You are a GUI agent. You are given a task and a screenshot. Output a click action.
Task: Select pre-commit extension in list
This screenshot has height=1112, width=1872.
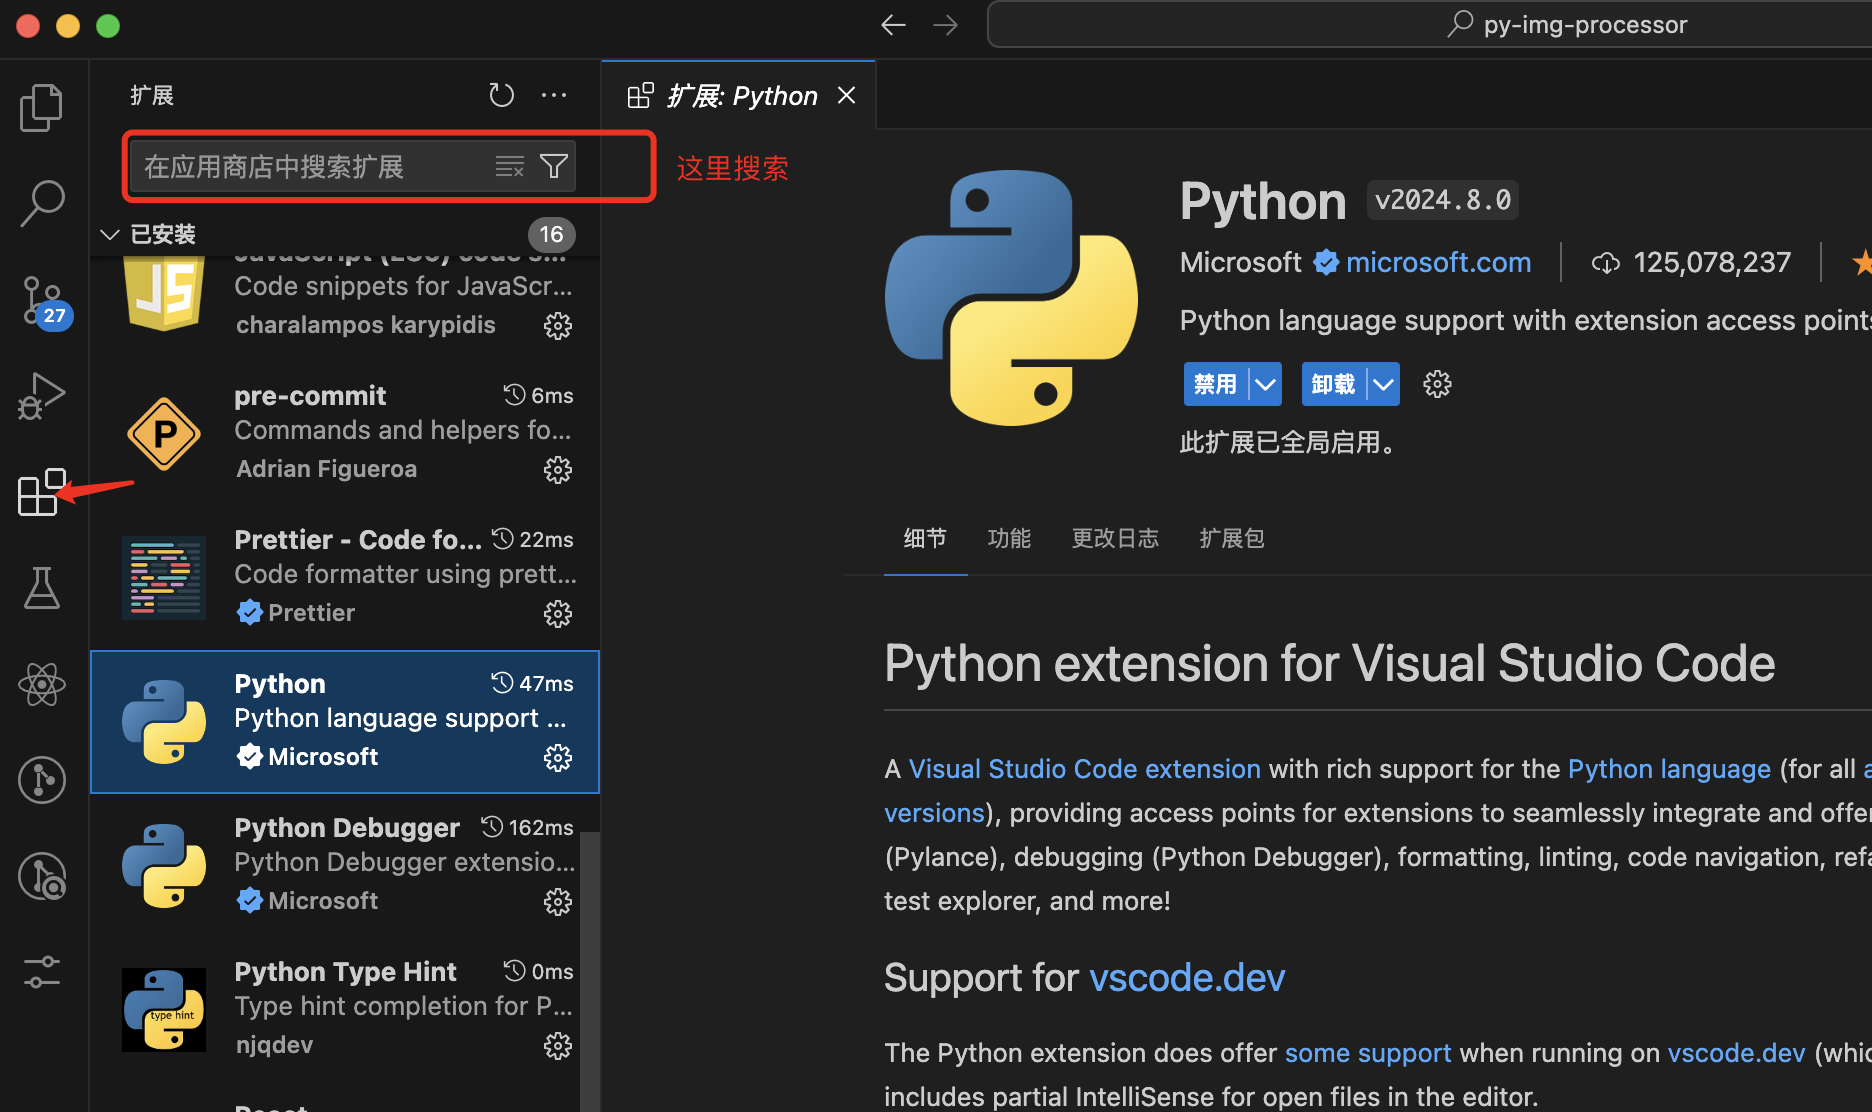[345, 434]
